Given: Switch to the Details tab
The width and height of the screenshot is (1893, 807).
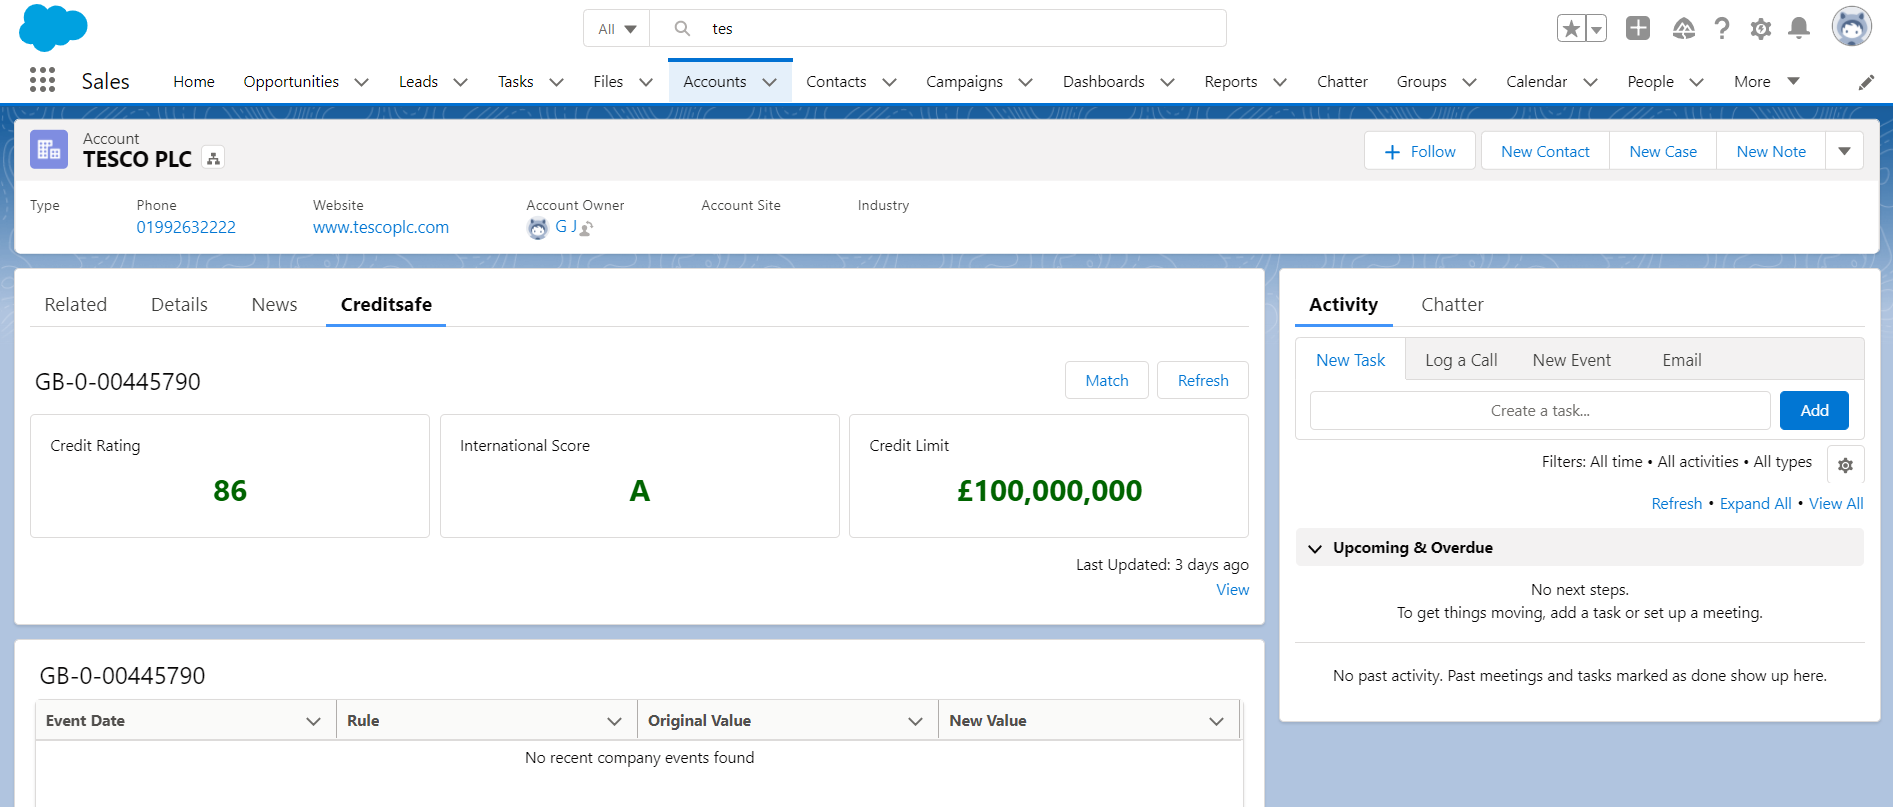Looking at the screenshot, I should coord(179,305).
